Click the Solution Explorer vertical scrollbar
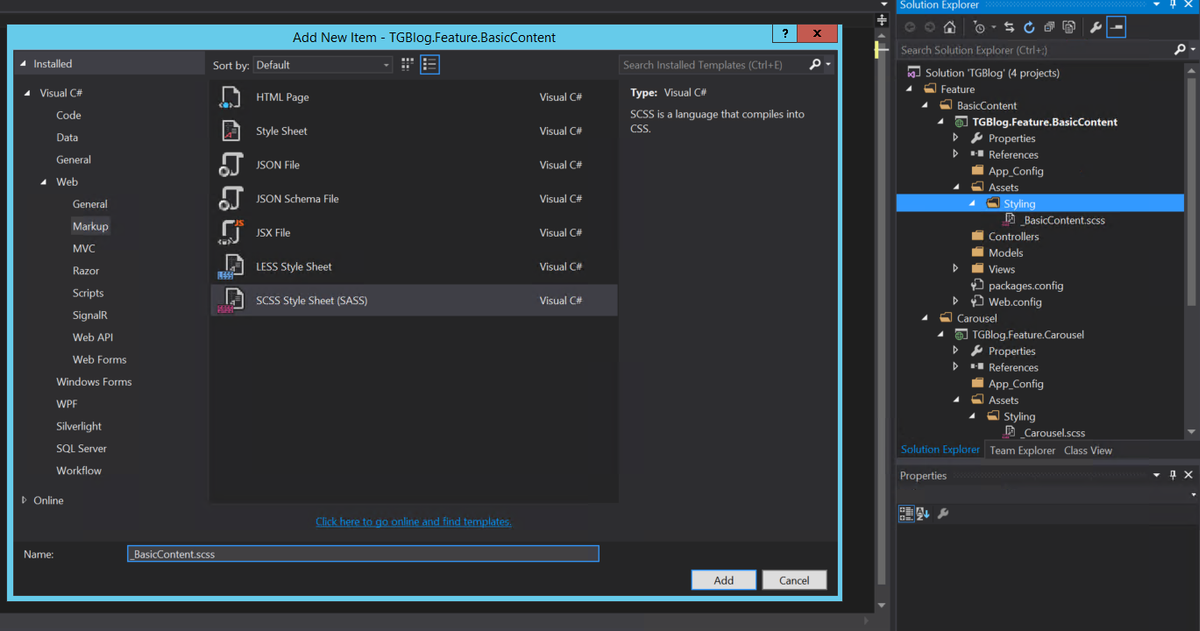Viewport: 1200px width, 631px height. pos(1191,250)
